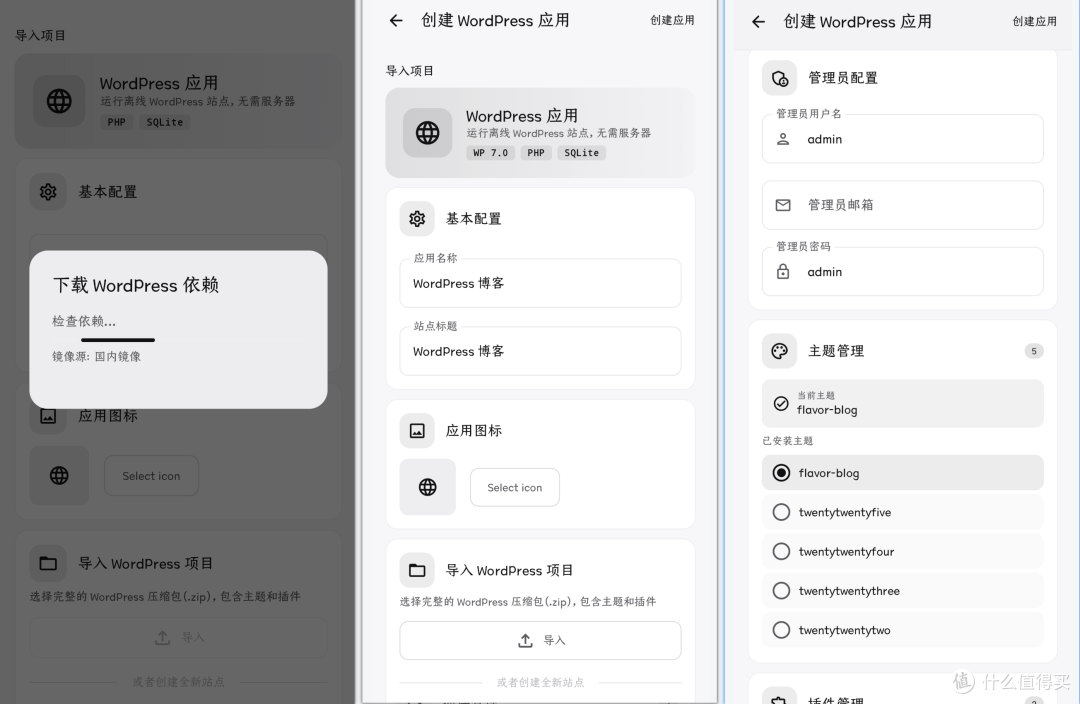Click globe icon on left panel's WordPress 应用 card
Screen dimensions: 1080x704
59,101
